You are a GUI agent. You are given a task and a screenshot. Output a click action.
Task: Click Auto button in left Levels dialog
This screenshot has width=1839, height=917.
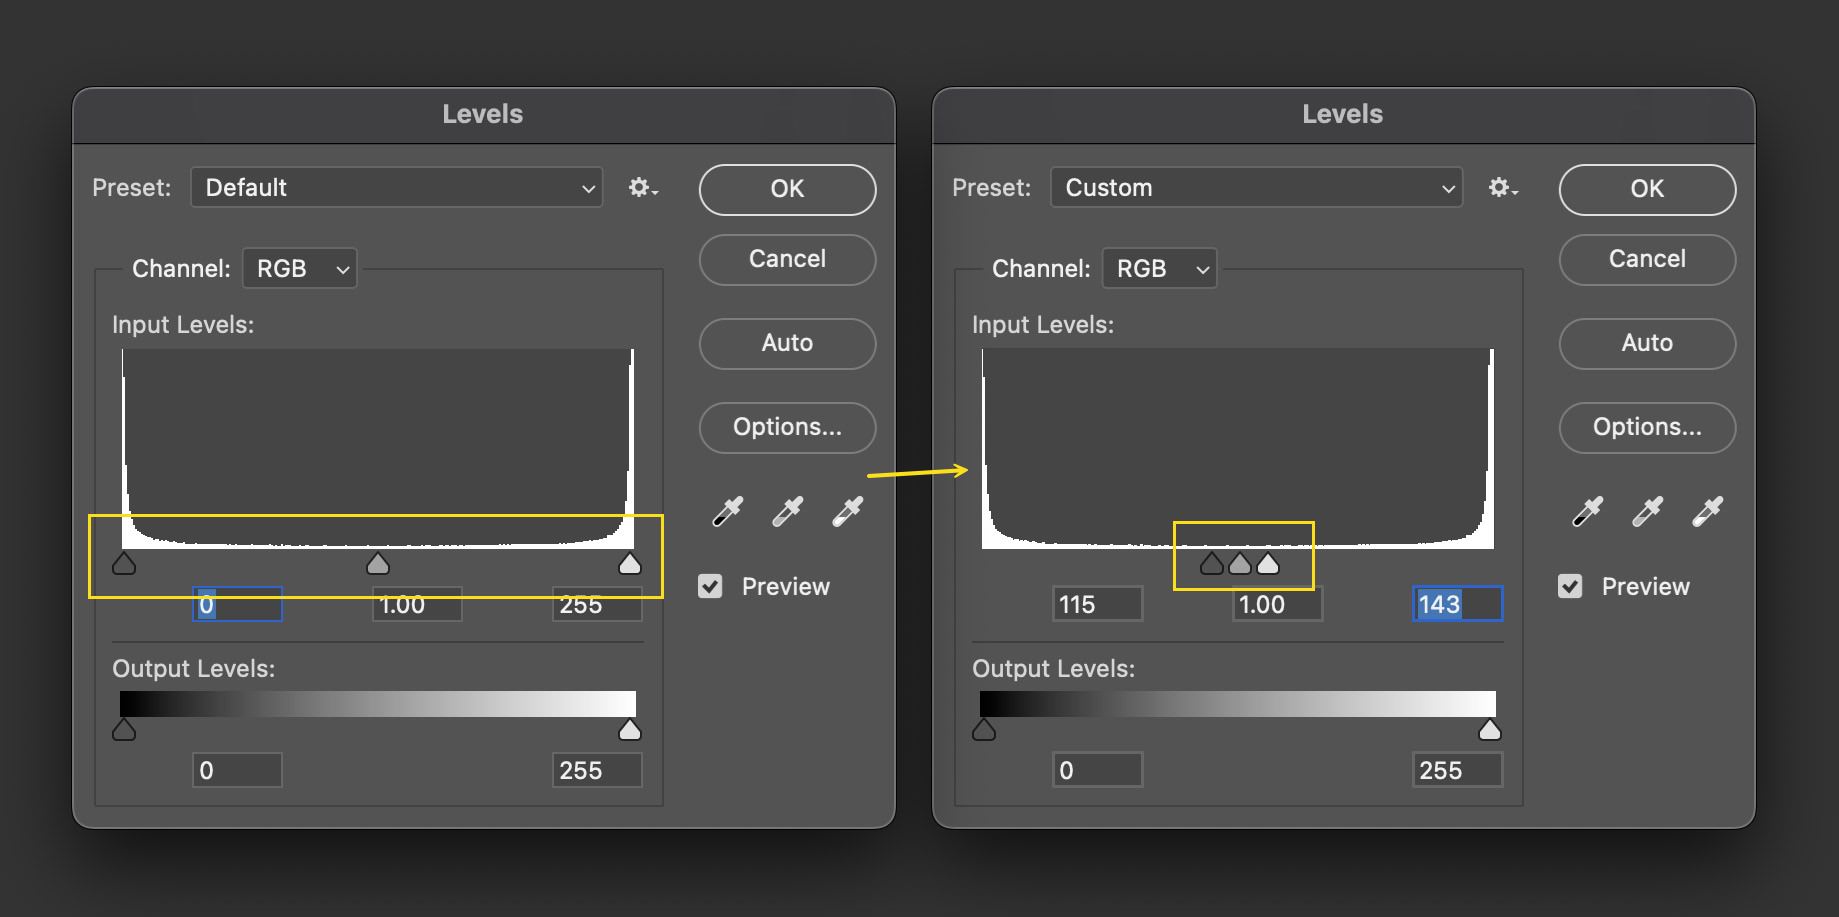pyautogui.click(x=787, y=343)
